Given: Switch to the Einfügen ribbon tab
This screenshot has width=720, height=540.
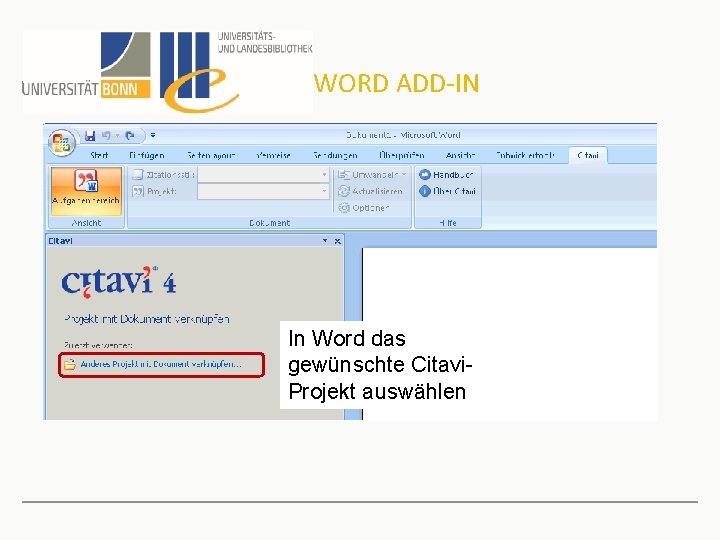Looking at the screenshot, I should tap(146, 155).
